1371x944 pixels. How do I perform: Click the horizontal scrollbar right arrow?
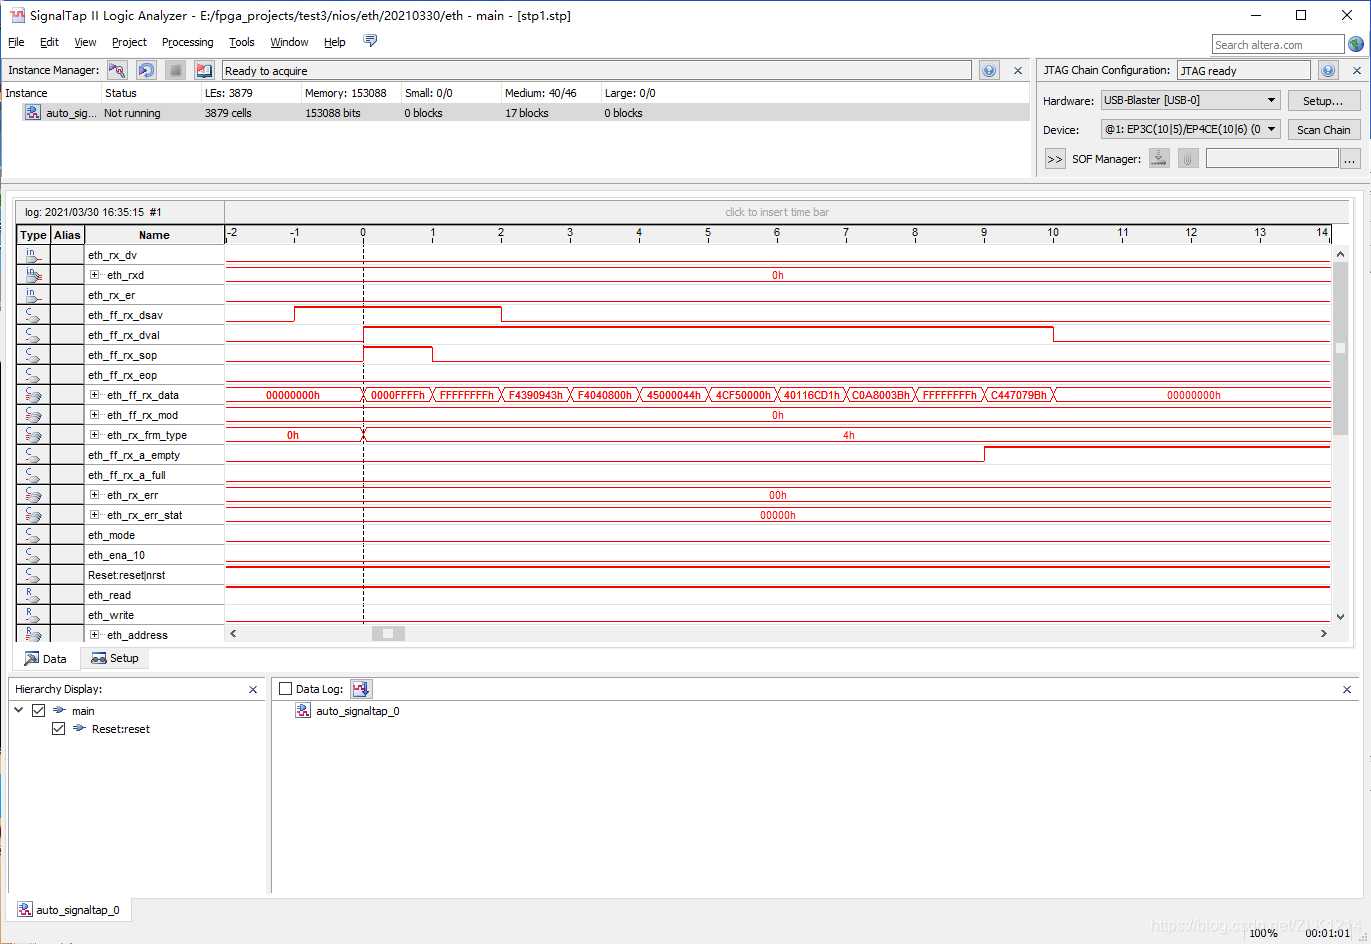coord(1323,633)
